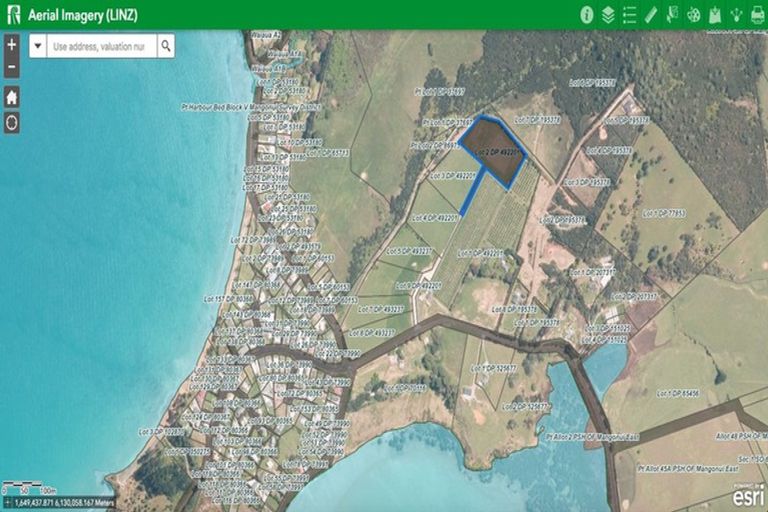This screenshot has width=768, height=512.
Task: Click the search magnifier button
Action: (166, 46)
